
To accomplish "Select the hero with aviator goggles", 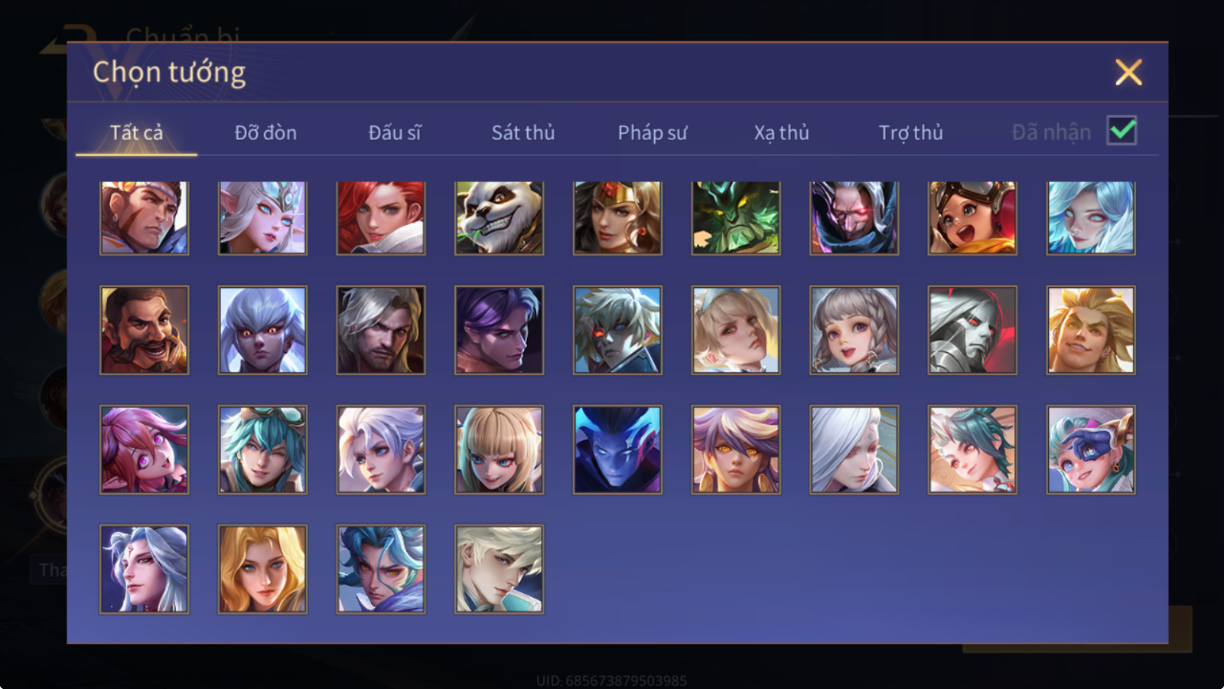I will point(972,218).
